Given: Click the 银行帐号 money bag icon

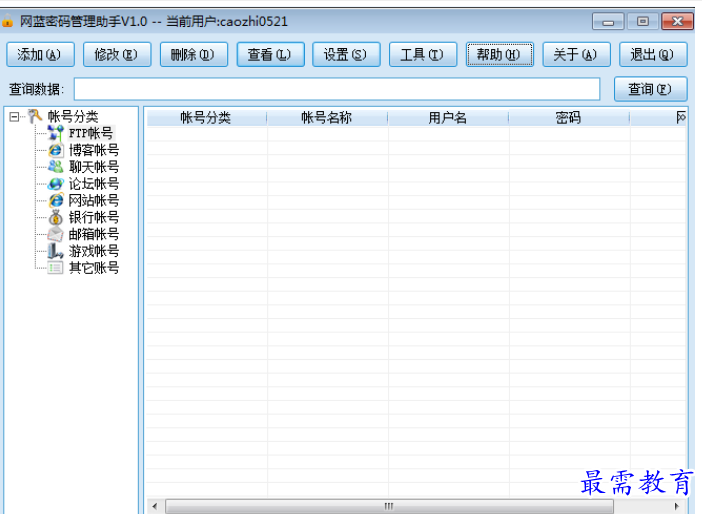Looking at the screenshot, I should (x=56, y=217).
